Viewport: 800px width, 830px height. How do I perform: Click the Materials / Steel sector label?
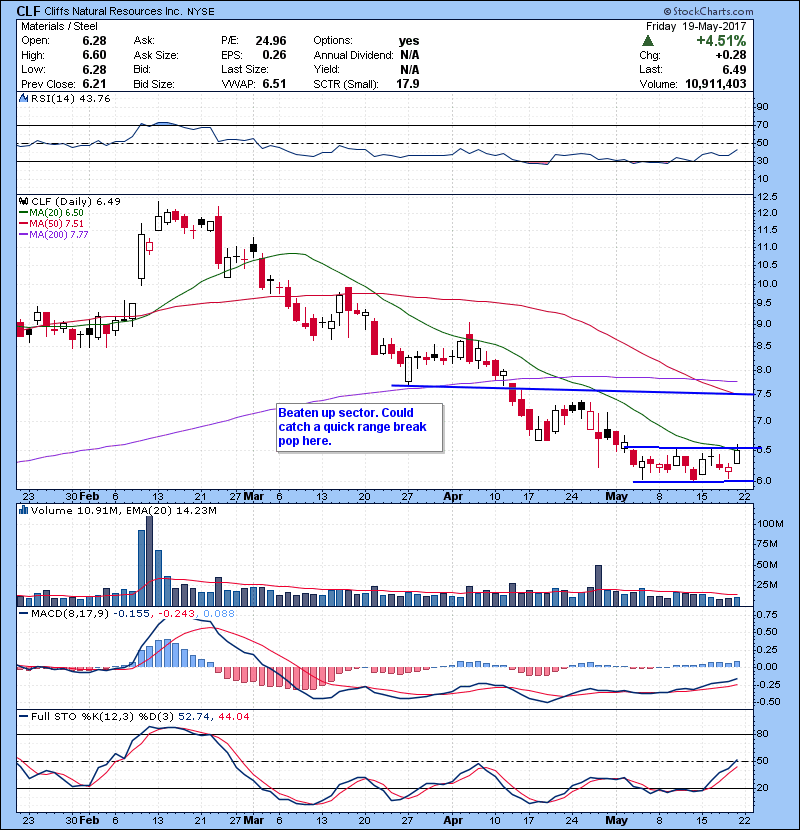pos(59,26)
